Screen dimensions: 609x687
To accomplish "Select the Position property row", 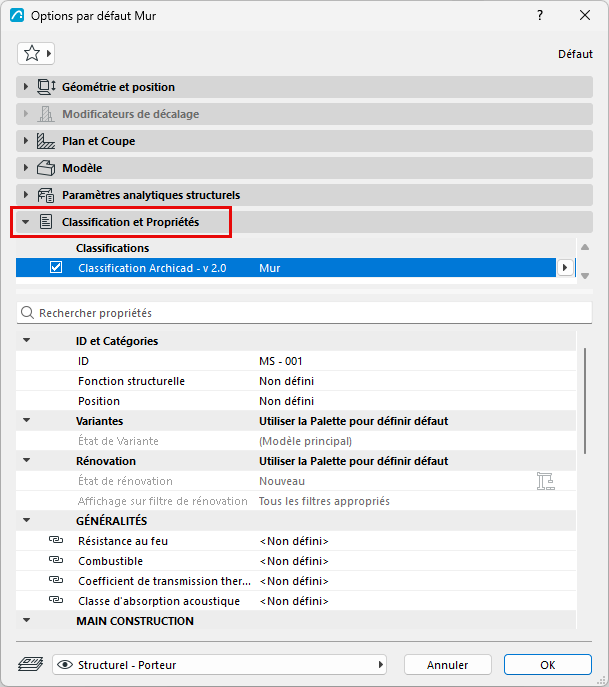I will pos(296,401).
